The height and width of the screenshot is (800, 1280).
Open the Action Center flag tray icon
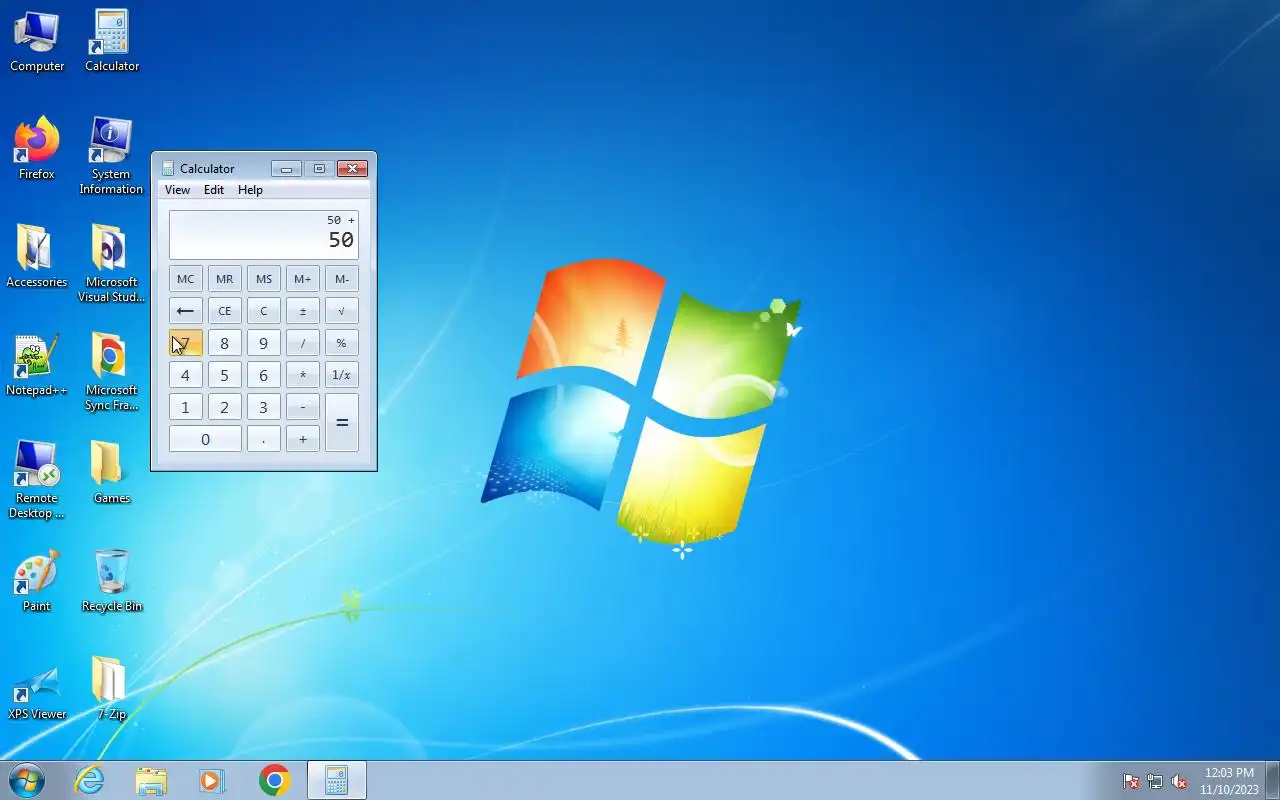pos(1131,781)
